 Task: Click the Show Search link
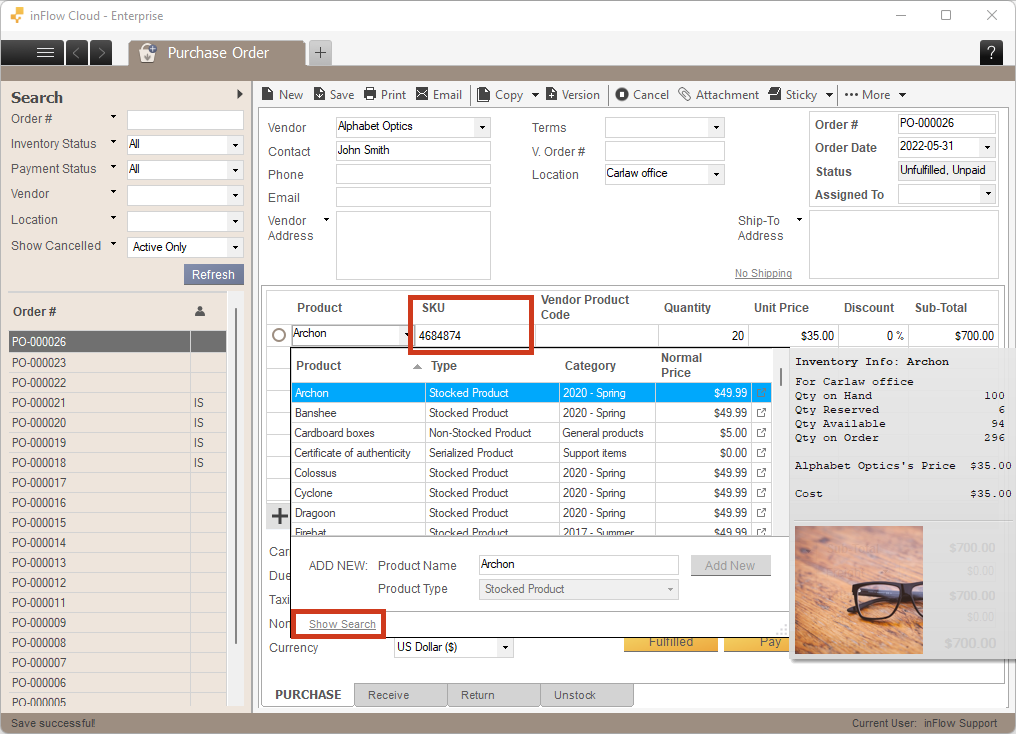(x=342, y=624)
